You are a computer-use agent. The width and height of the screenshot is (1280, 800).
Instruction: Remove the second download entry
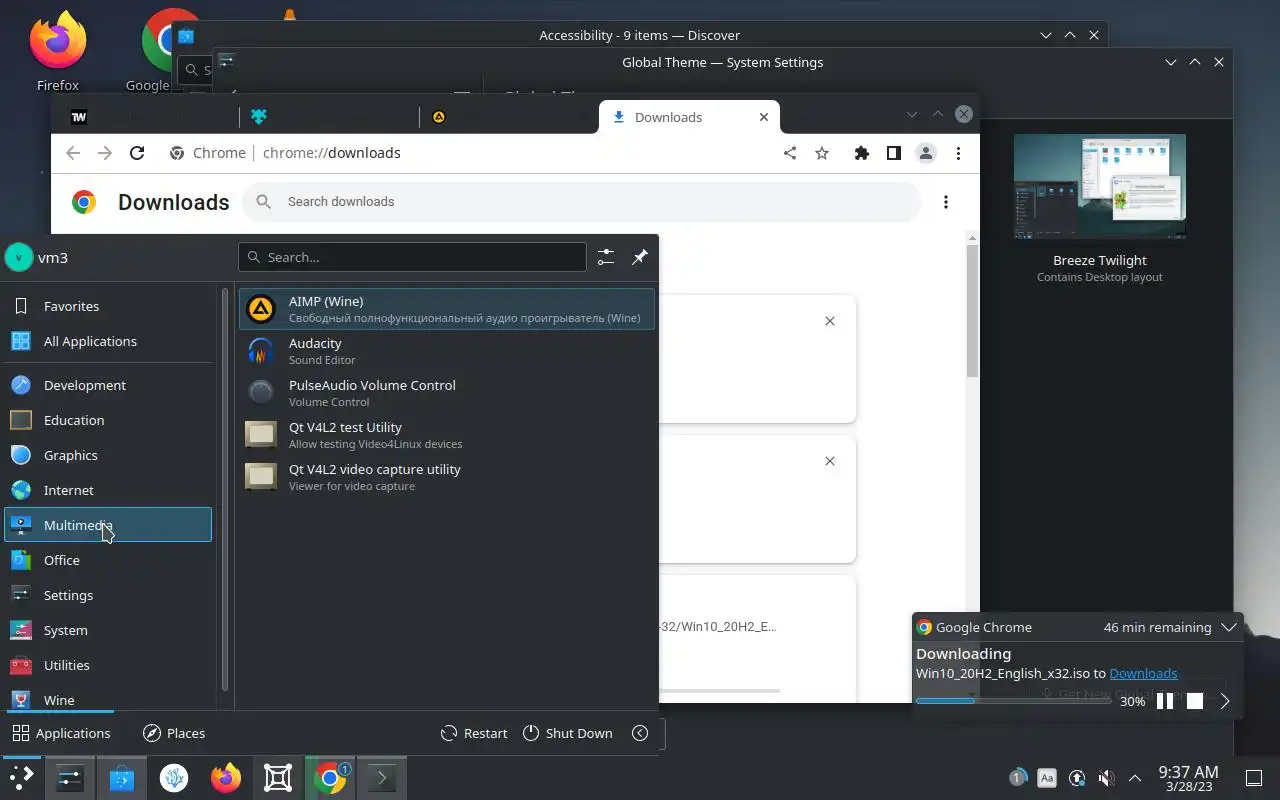point(829,461)
